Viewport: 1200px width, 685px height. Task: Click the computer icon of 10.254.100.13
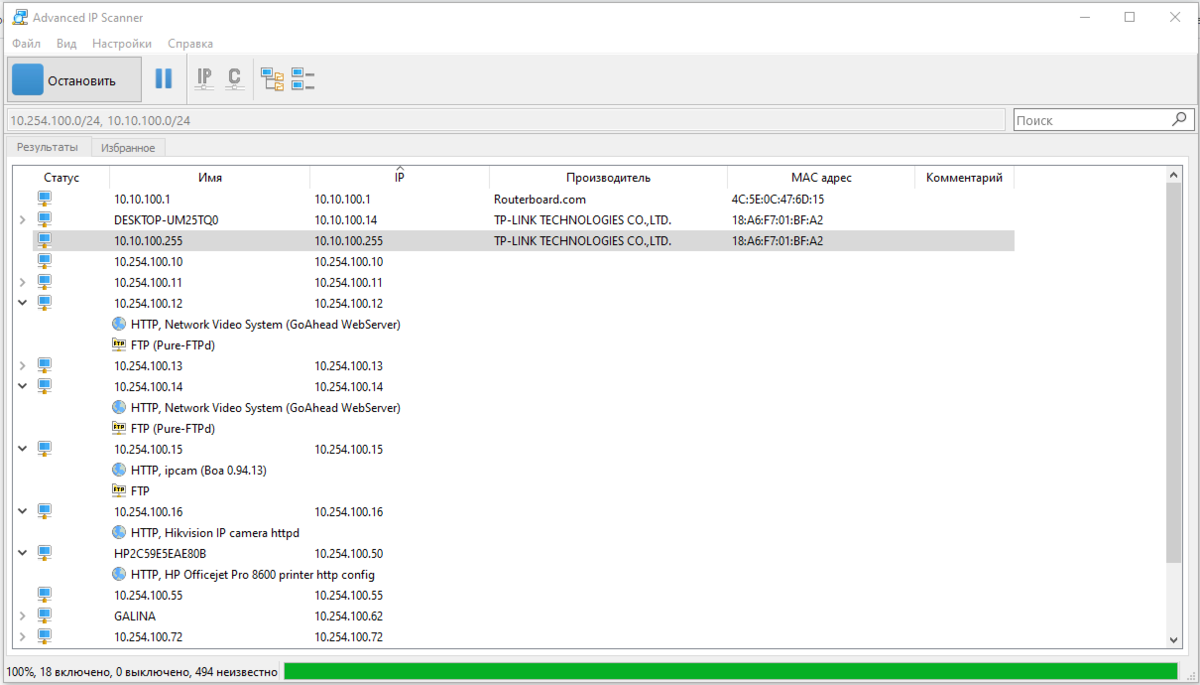point(44,365)
